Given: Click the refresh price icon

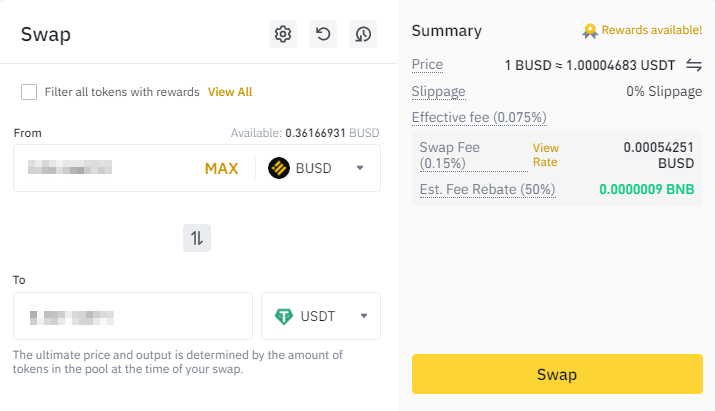Looking at the screenshot, I should (x=323, y=34).
